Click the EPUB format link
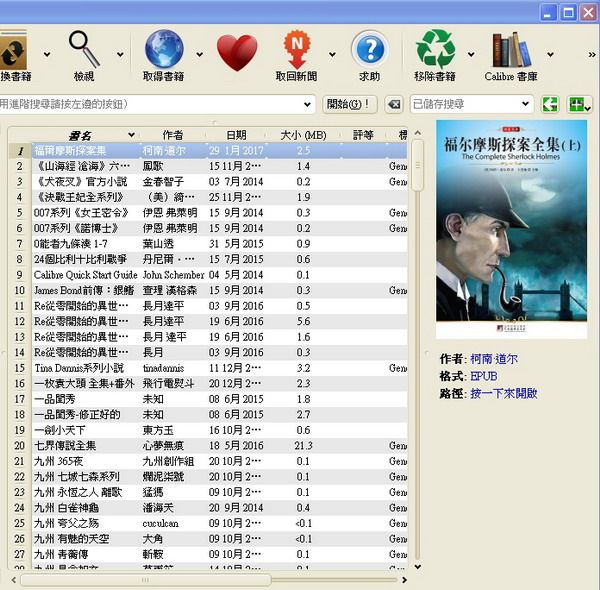Viewport: 600px width, 590px height. pos(483,375)
